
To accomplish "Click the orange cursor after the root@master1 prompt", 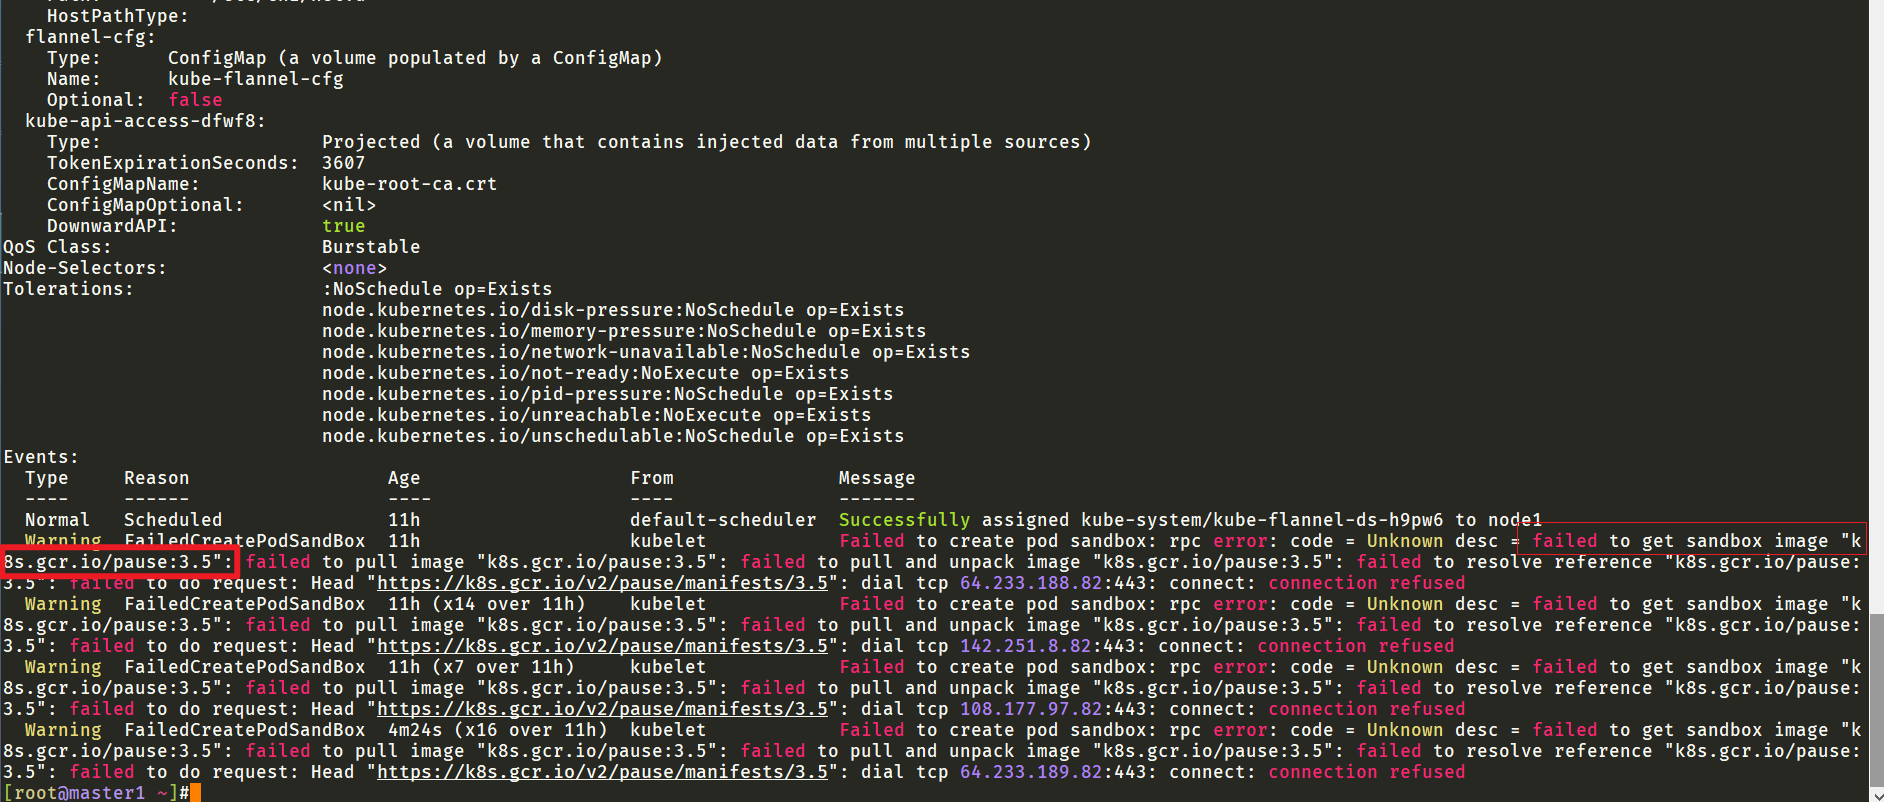I will tap(195, 793).
